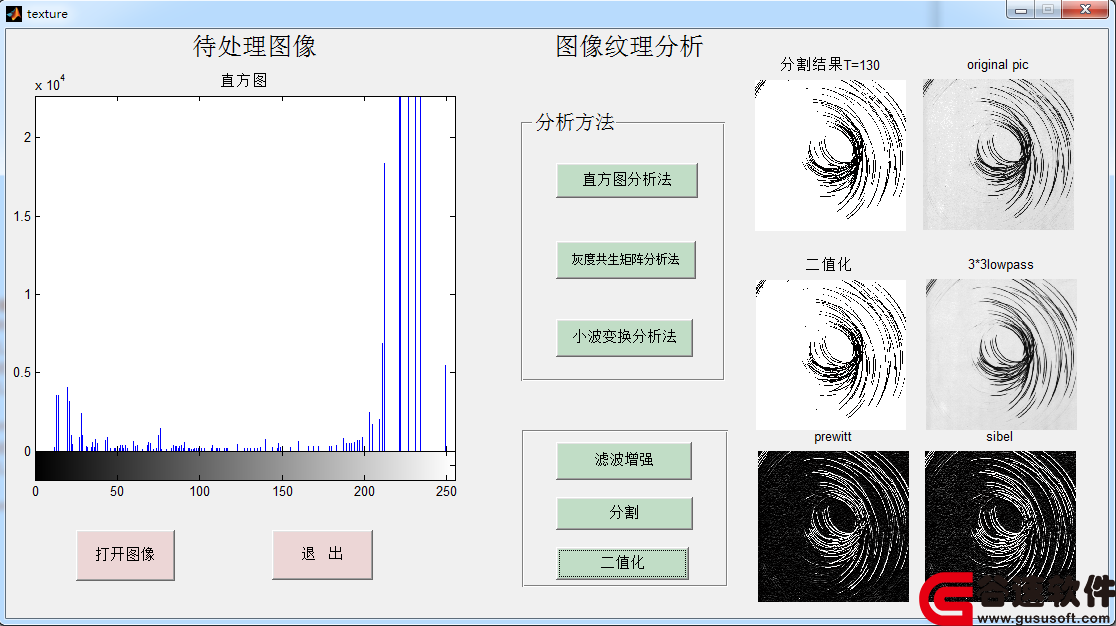Screen dimensions: 1116x626
Task: Click the 直方图分析法 button
Action: [626, 180]
